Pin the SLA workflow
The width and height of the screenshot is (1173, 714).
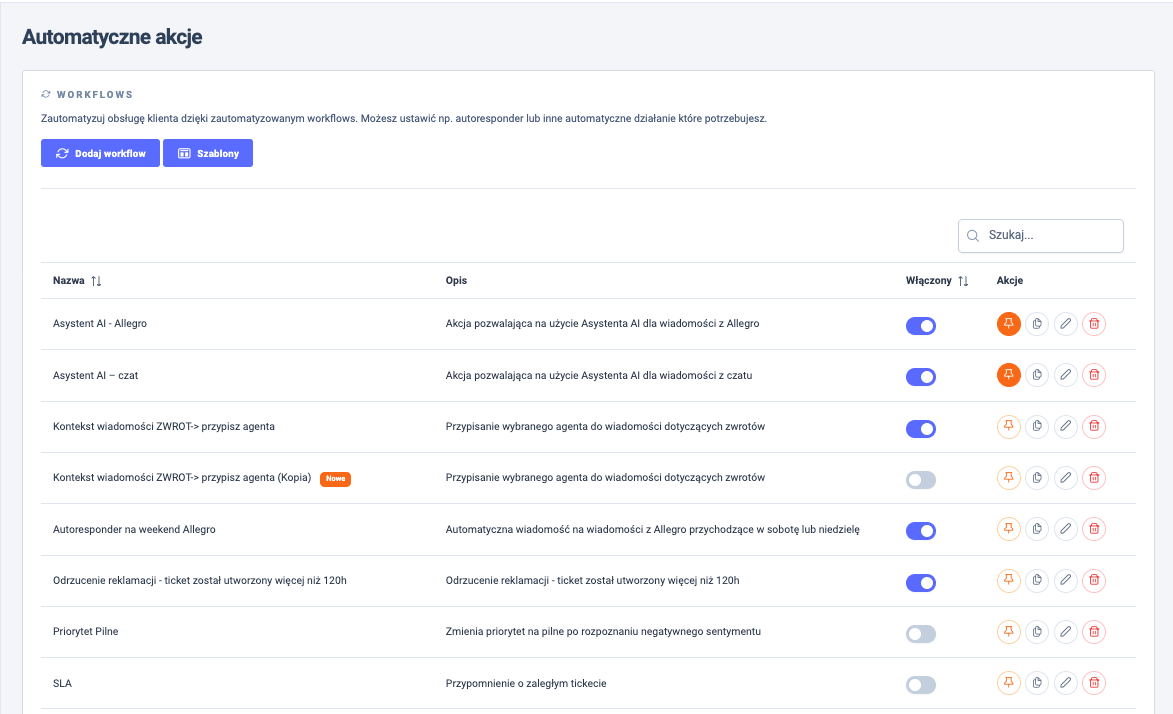click(1008, 683)
